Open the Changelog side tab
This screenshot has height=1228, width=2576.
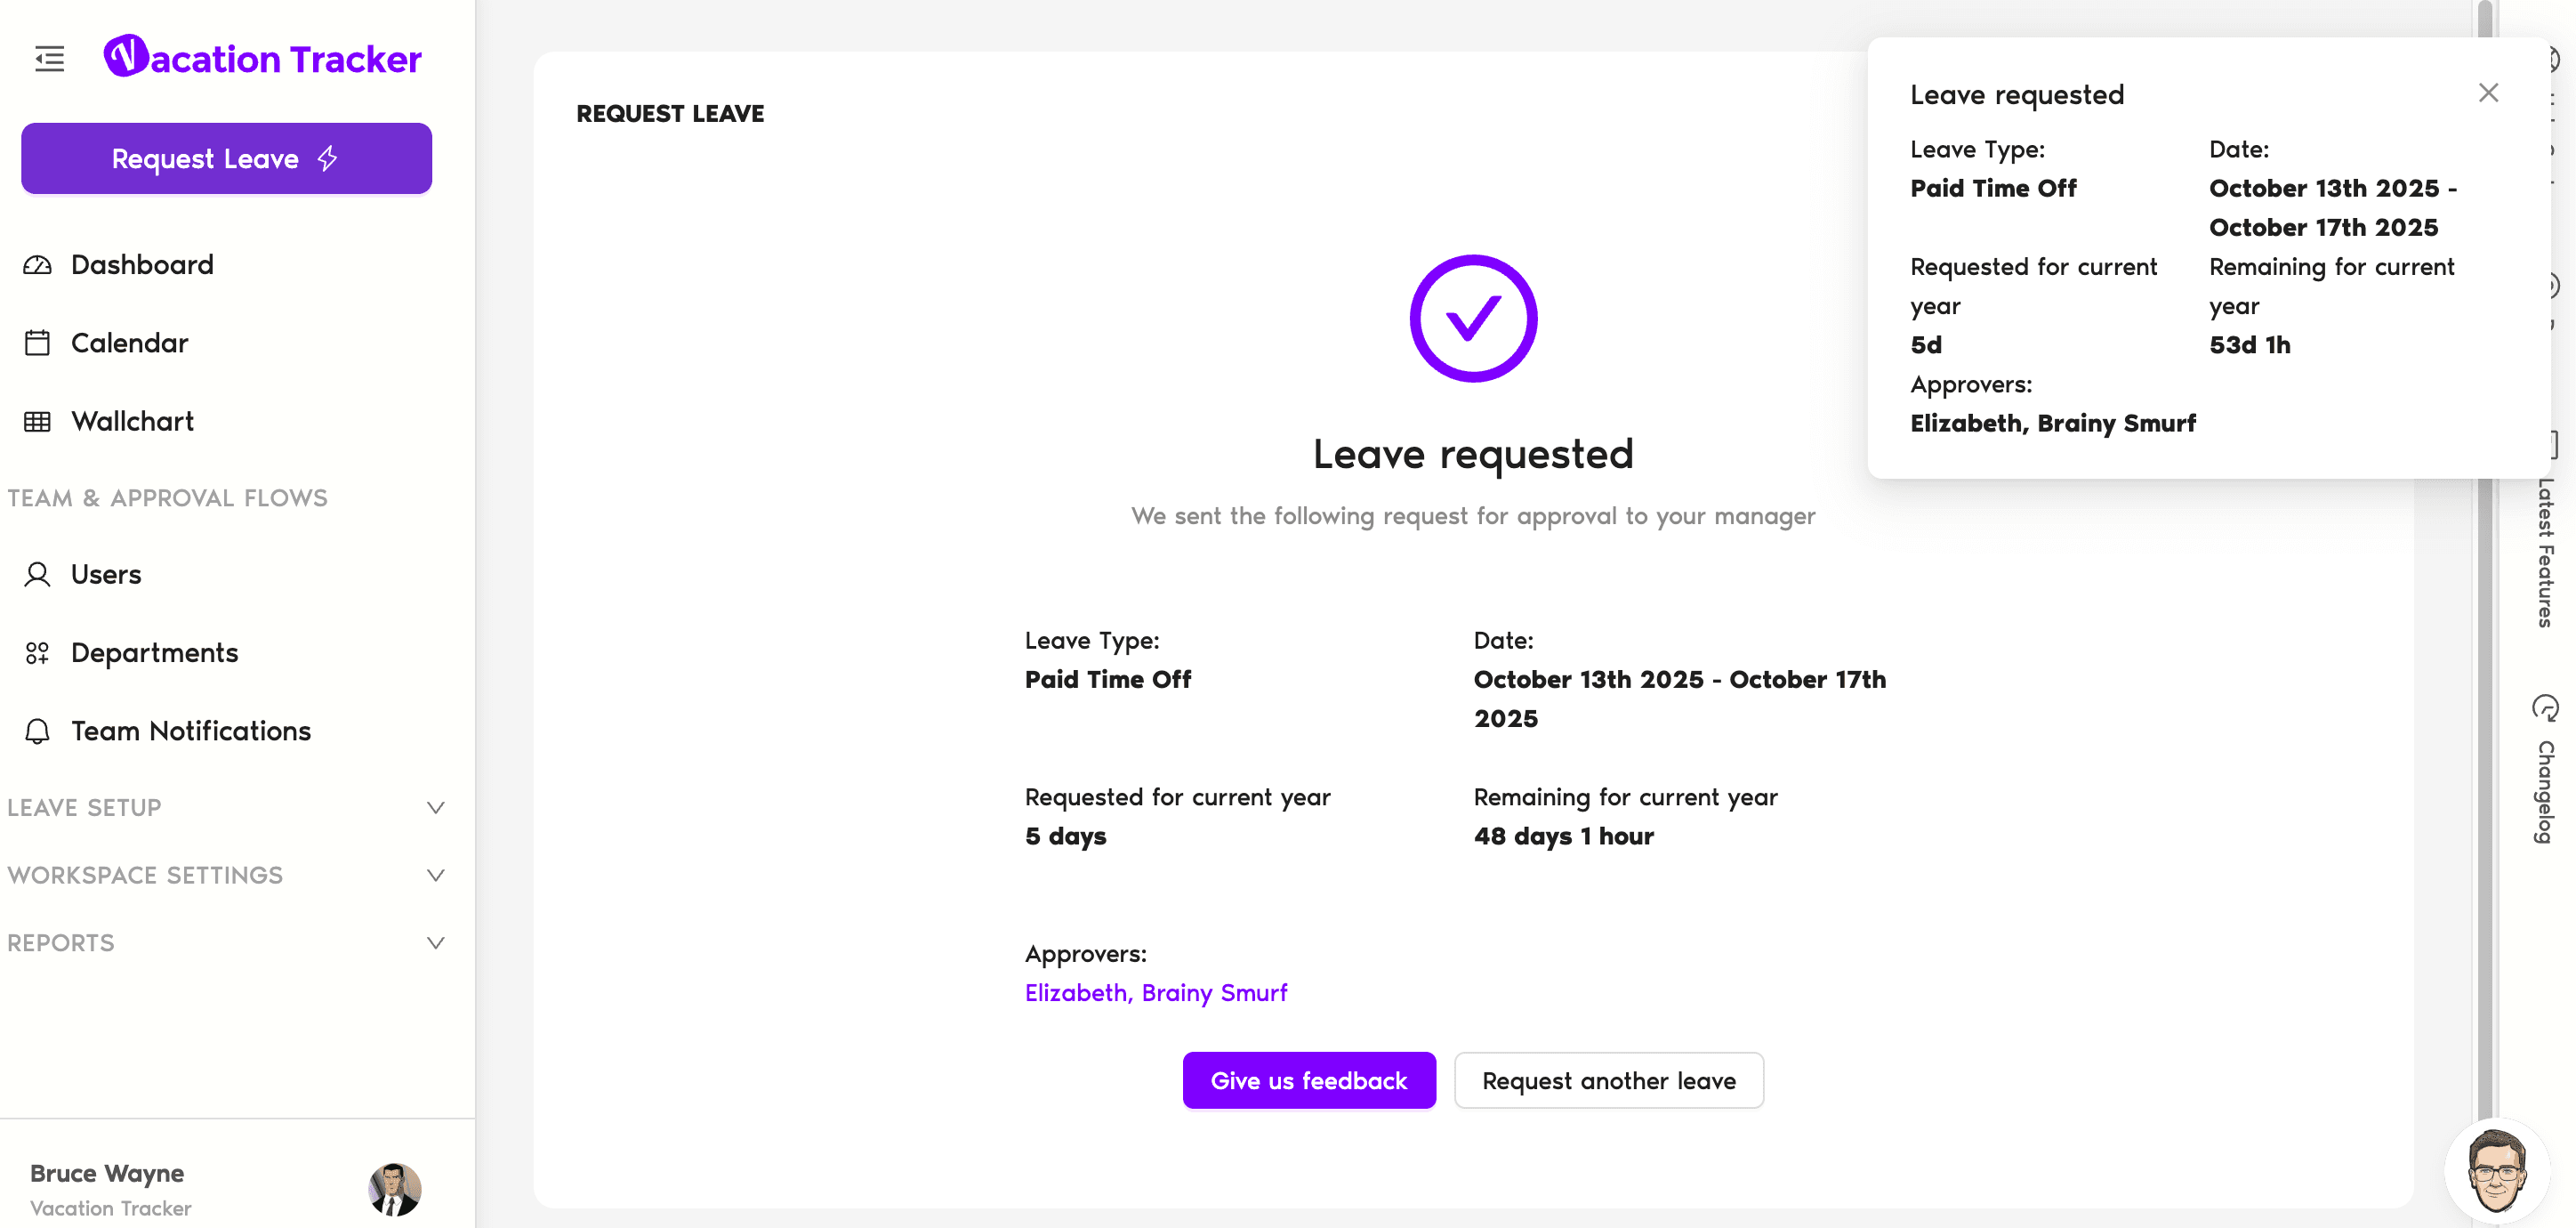2545,770
